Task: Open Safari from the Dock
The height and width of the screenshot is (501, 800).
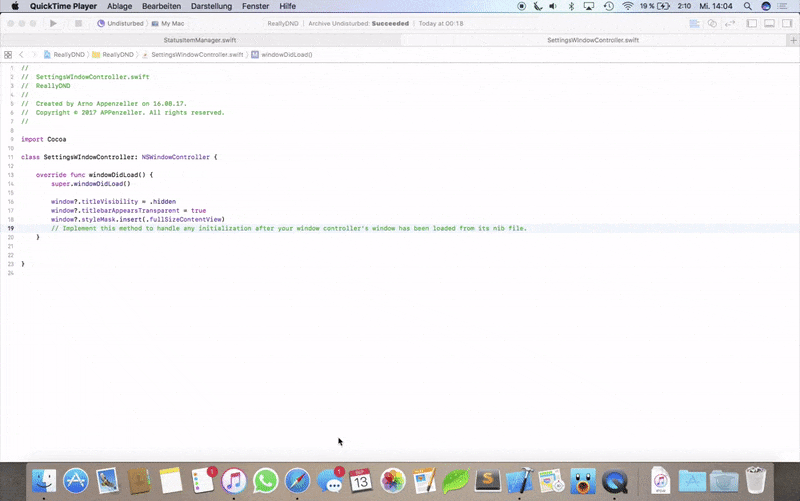Action: (x=297, y=482)
